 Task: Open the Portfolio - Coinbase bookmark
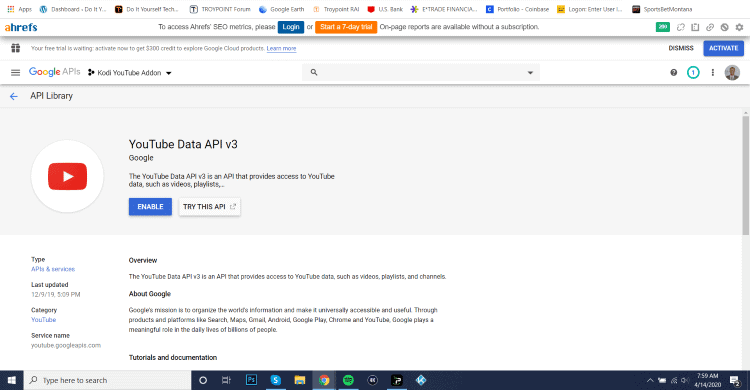tap(518, 9)
